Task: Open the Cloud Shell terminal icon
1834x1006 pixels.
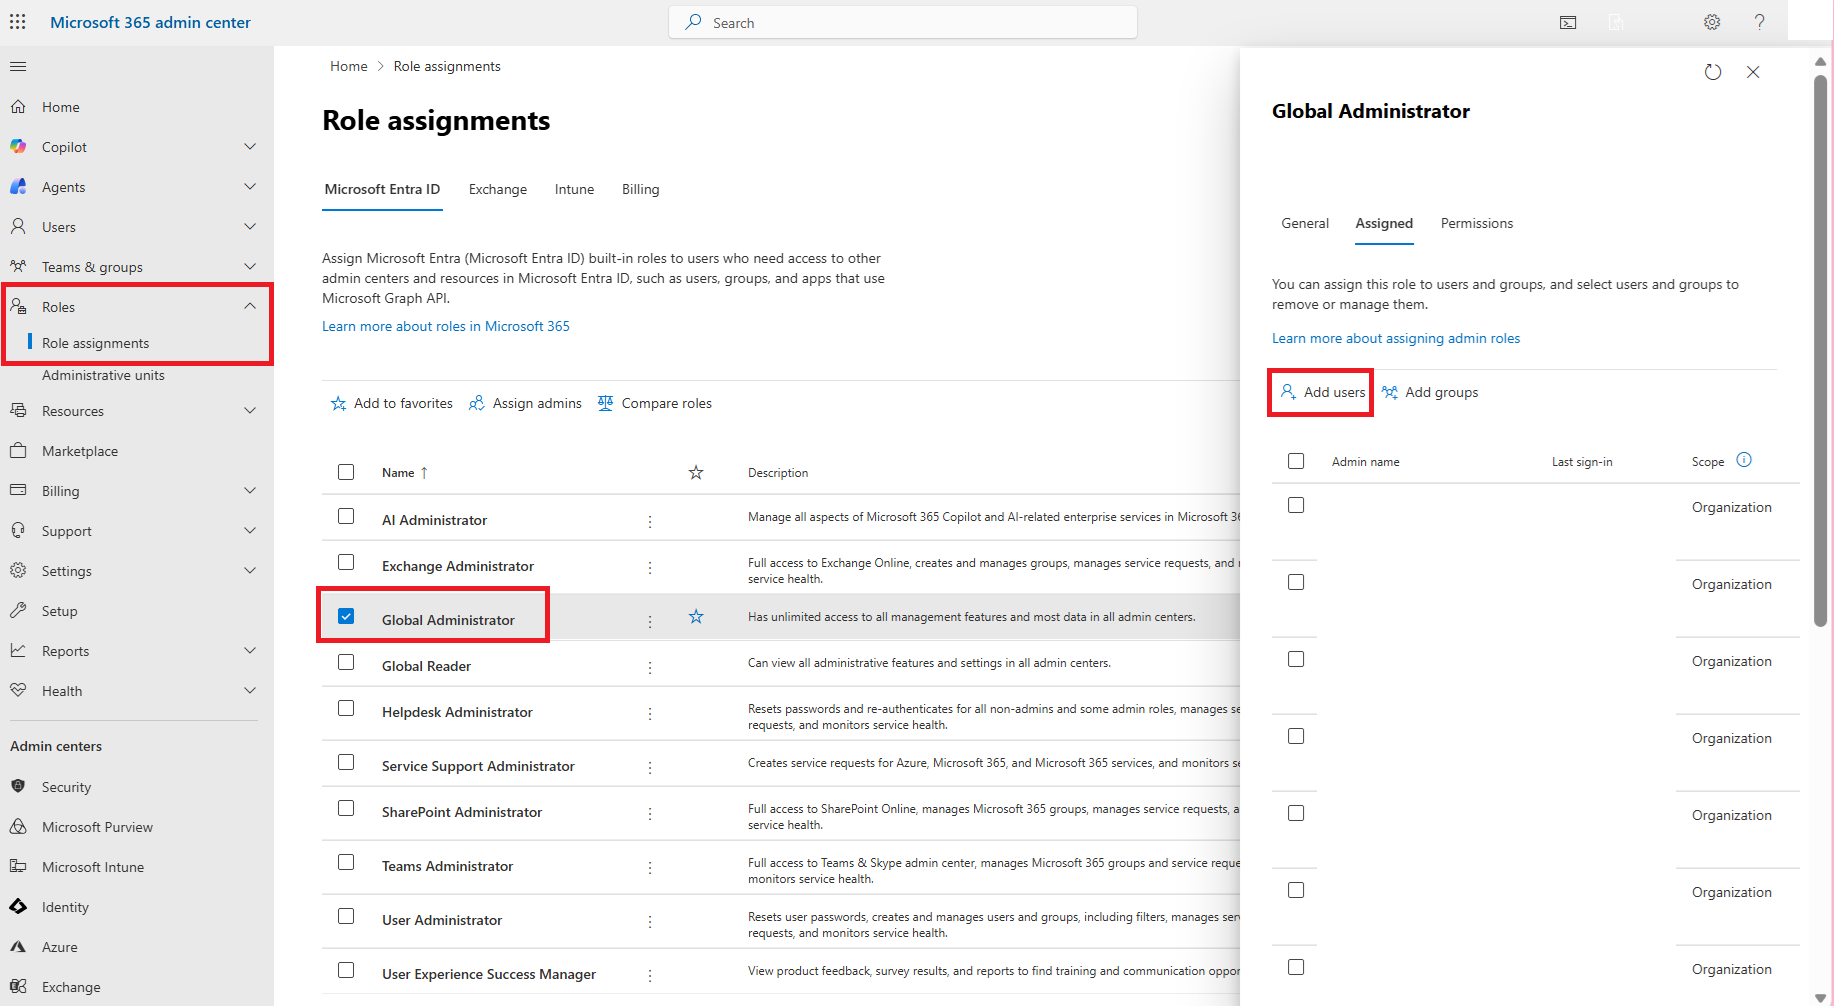Action: 1568,22
